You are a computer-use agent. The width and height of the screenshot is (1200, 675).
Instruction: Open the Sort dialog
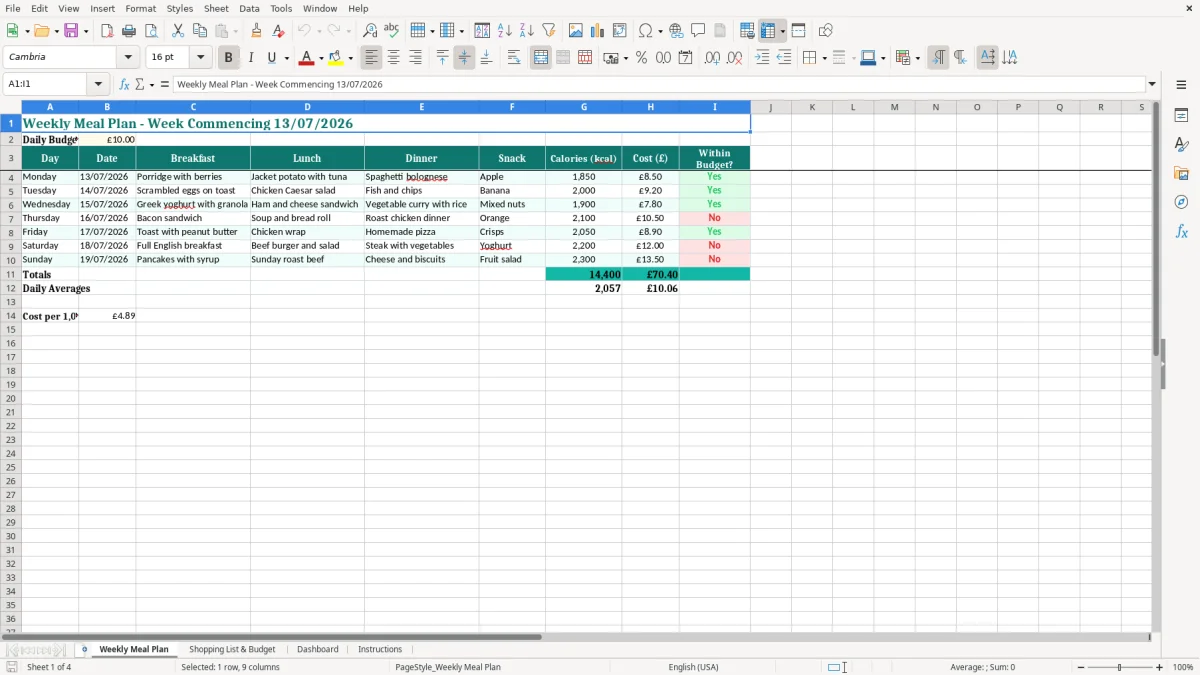(x=482, y=31)
